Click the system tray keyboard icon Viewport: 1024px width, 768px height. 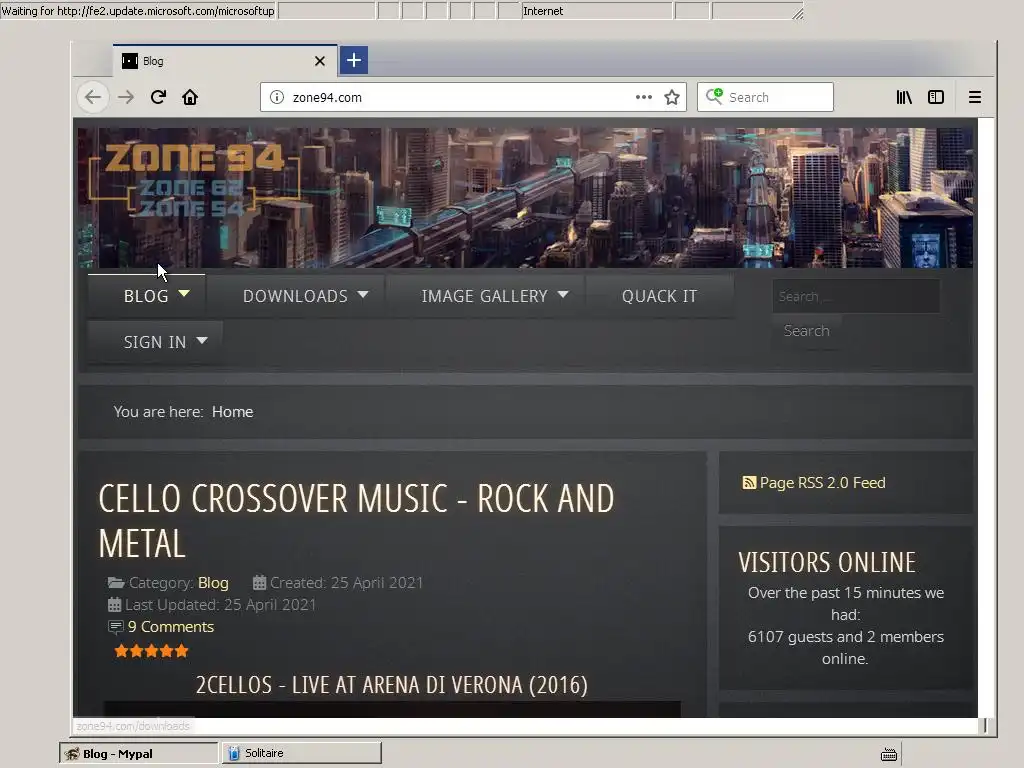coord(889,754)
